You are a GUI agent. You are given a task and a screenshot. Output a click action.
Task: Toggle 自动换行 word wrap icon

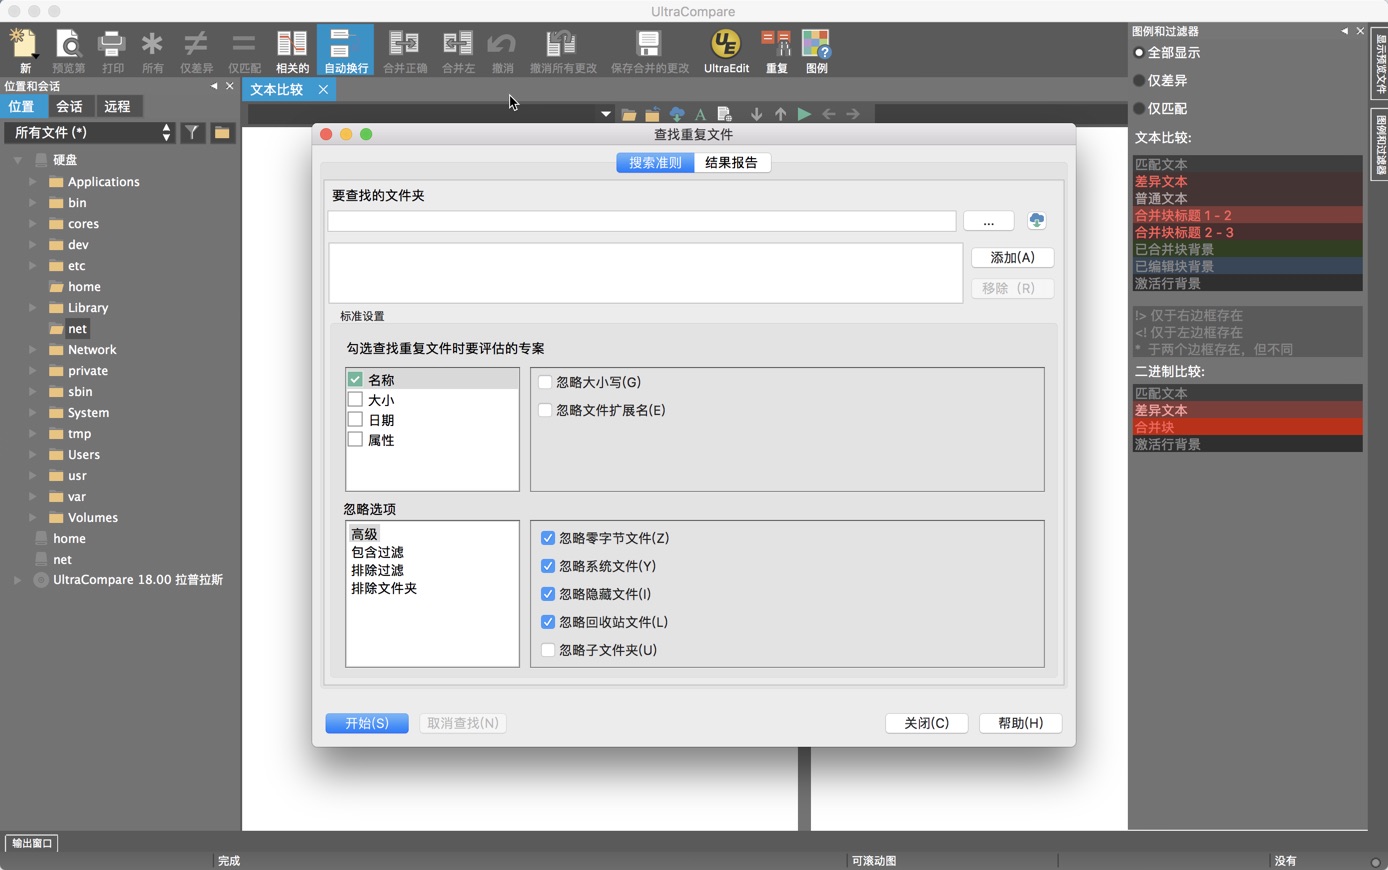pos(346,50)
